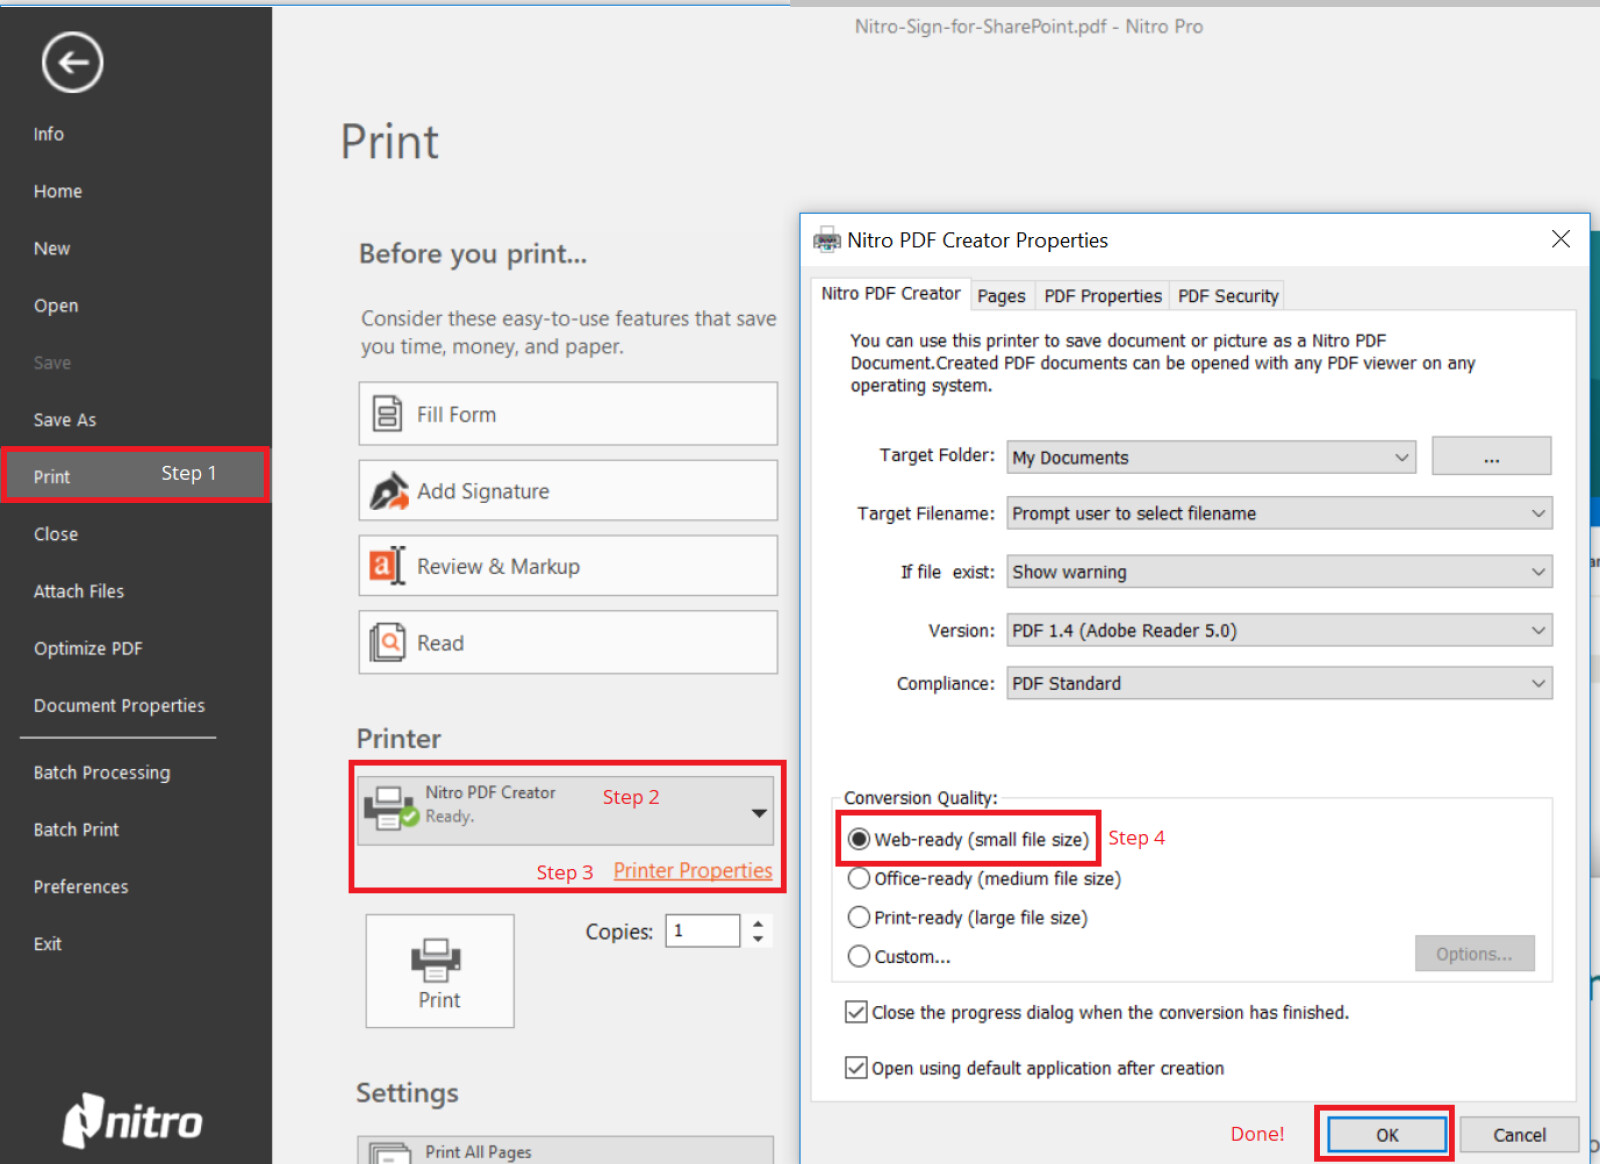The height and width of the screenshot is (1164, 1600).
Task: Toggle Close the progress dialog checkbox
Action: (x=856, y=1012)
